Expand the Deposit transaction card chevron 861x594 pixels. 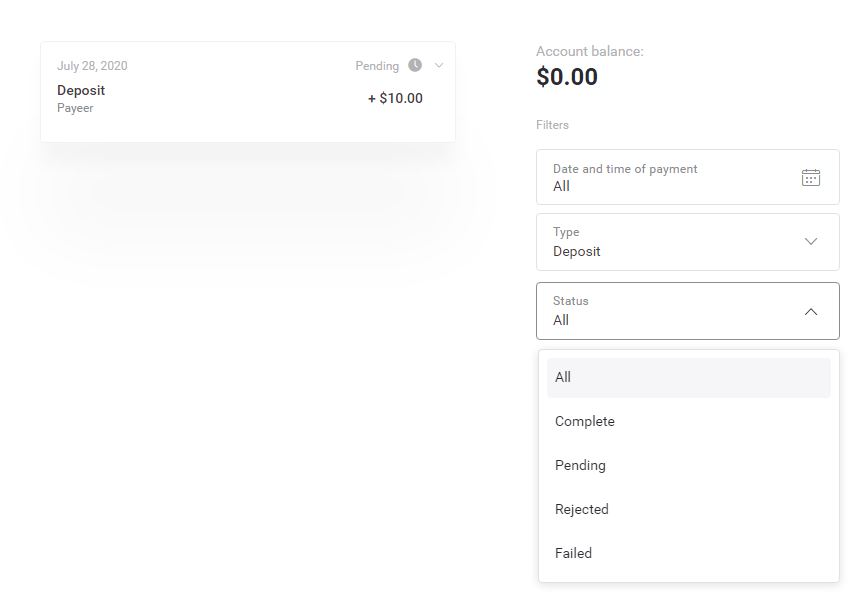(439, 65)
